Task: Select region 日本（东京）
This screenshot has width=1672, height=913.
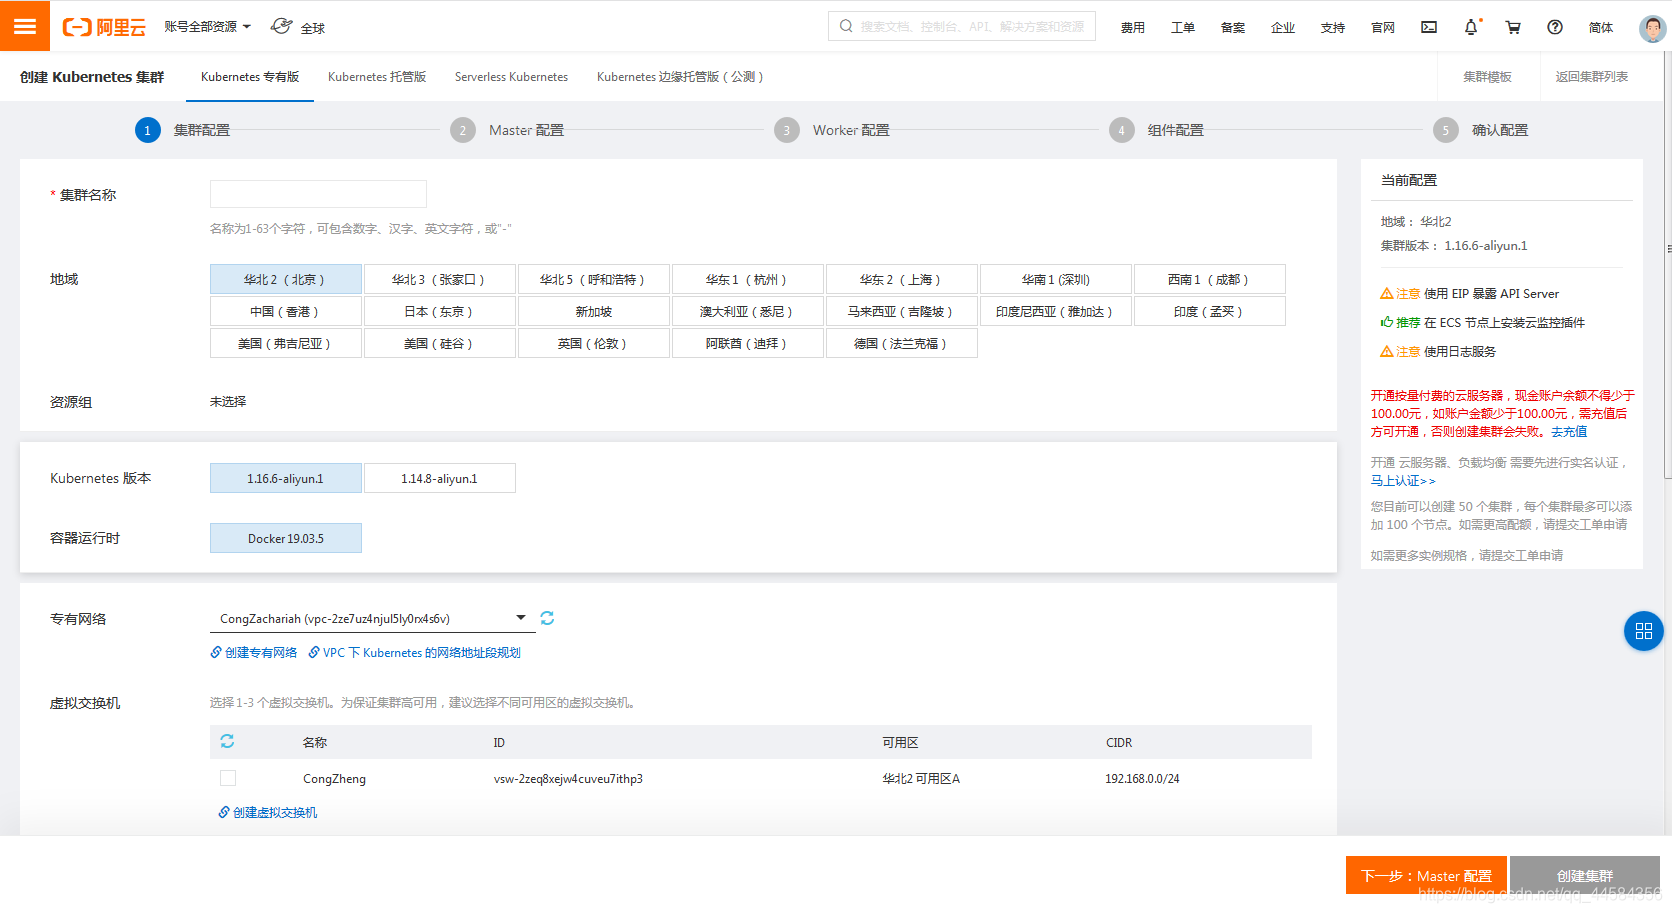Action: point(440,311)
